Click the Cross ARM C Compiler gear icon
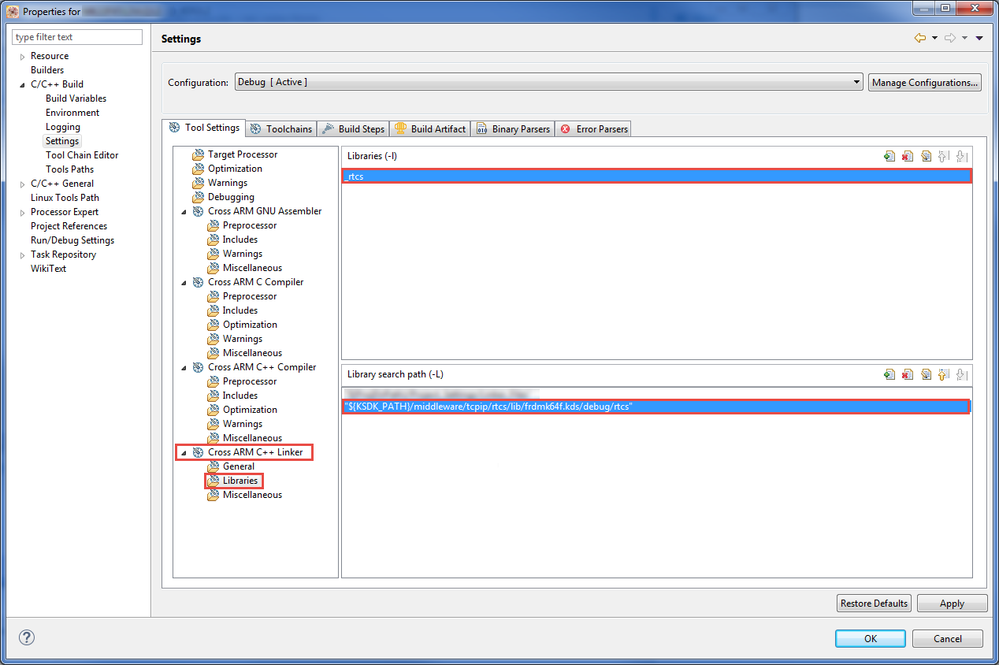This screenshot has width=999, height=665. tap(198, 282)
